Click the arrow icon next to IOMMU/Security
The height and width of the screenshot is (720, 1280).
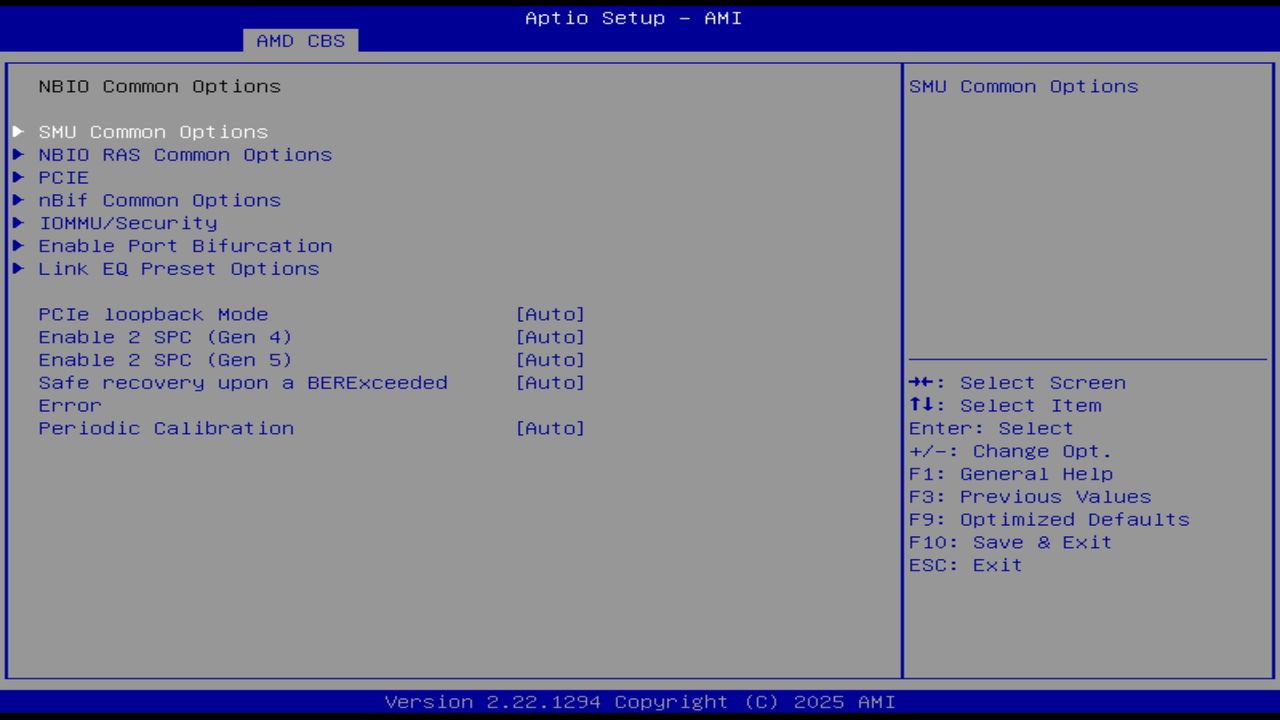17,223
